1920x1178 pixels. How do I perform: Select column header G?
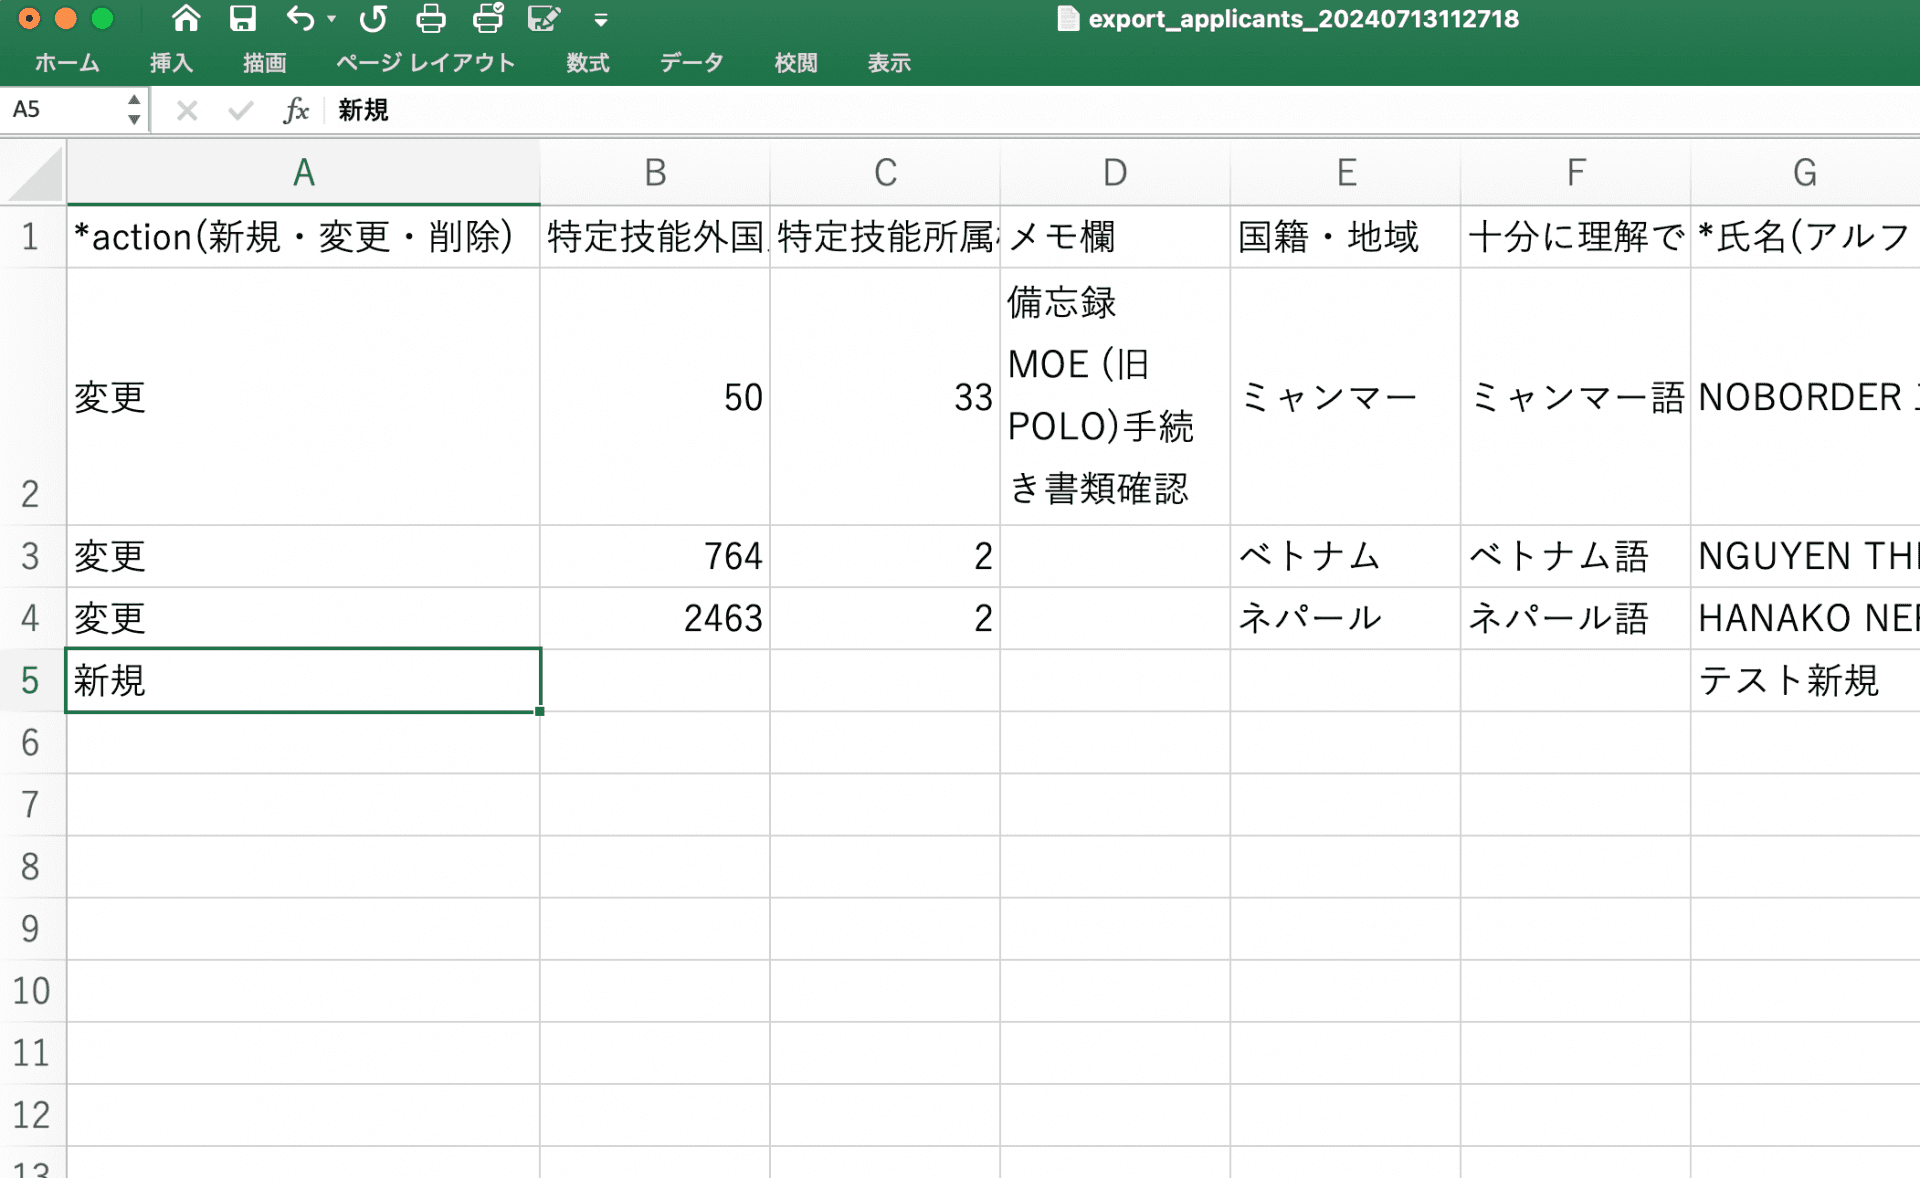point(1806,171)
